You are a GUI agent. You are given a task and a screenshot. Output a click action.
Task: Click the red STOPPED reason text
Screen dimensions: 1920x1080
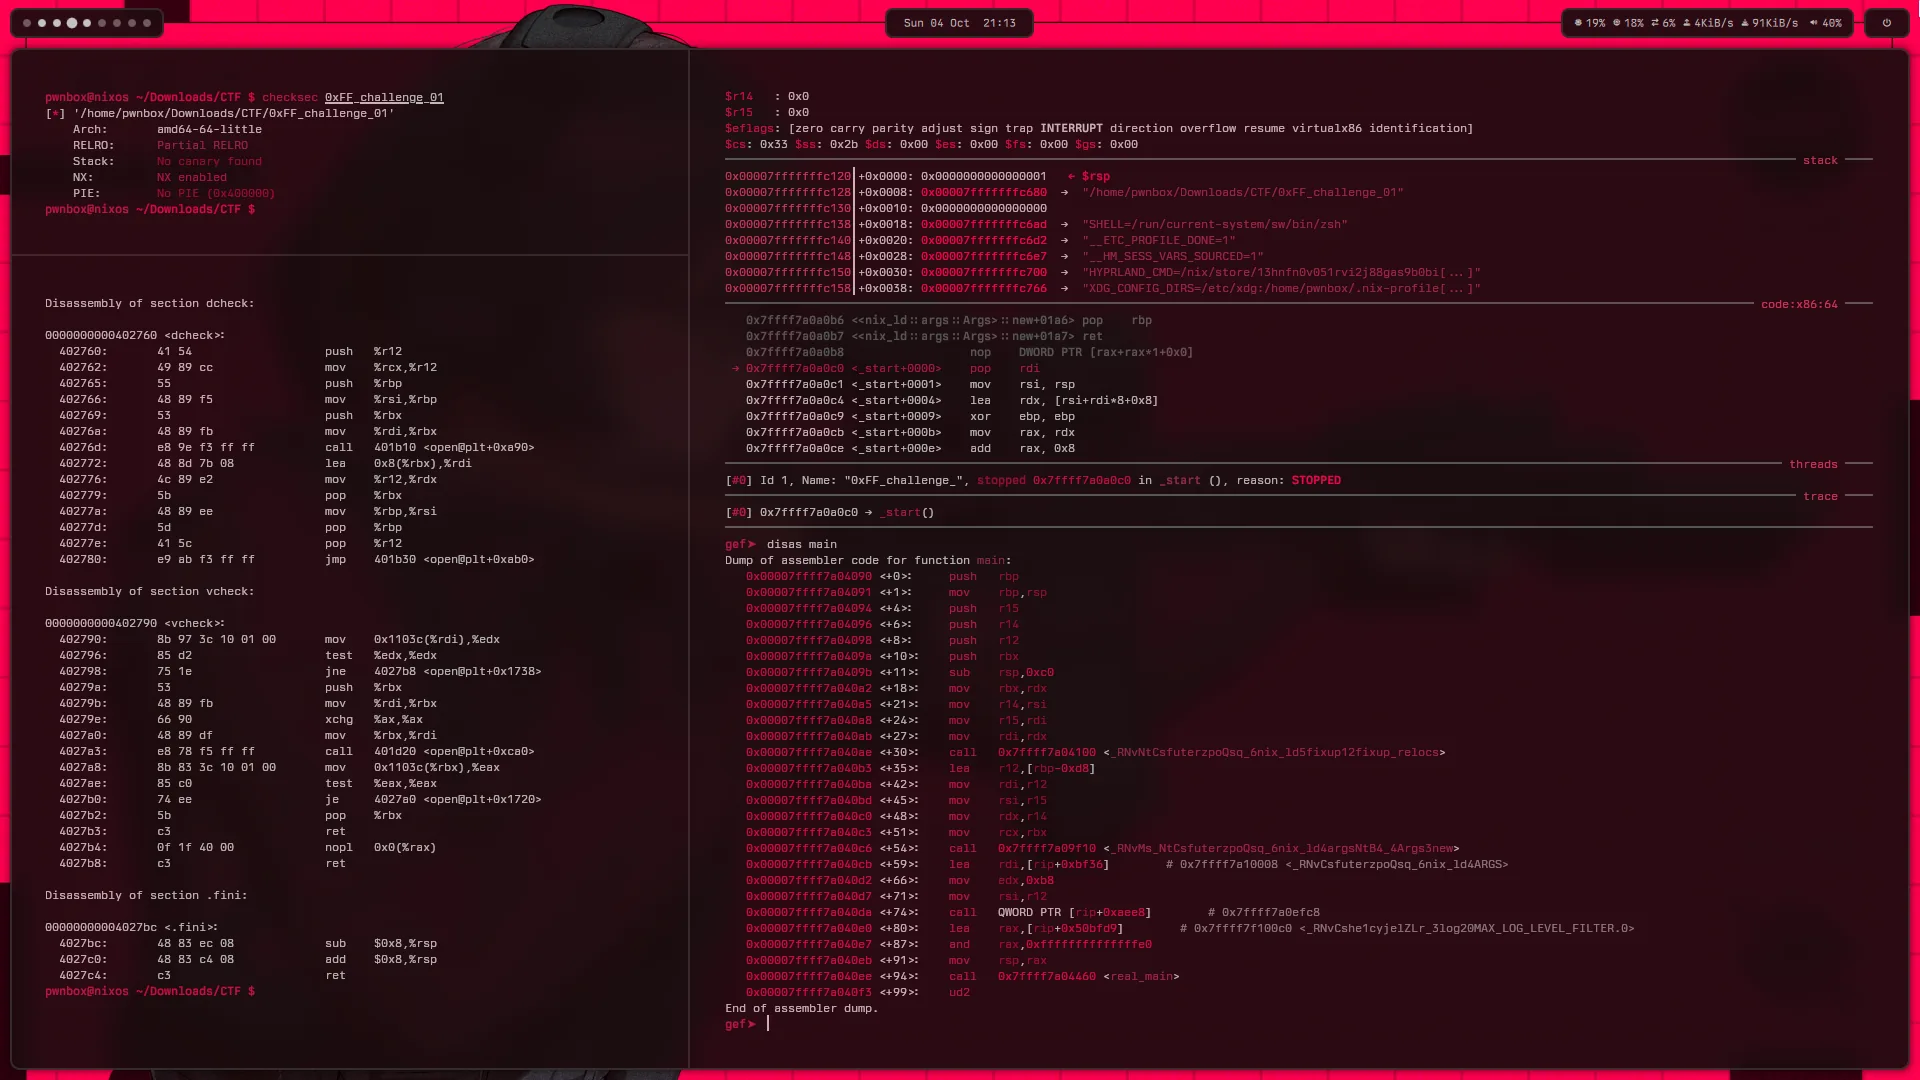(x=1316, y=480)
